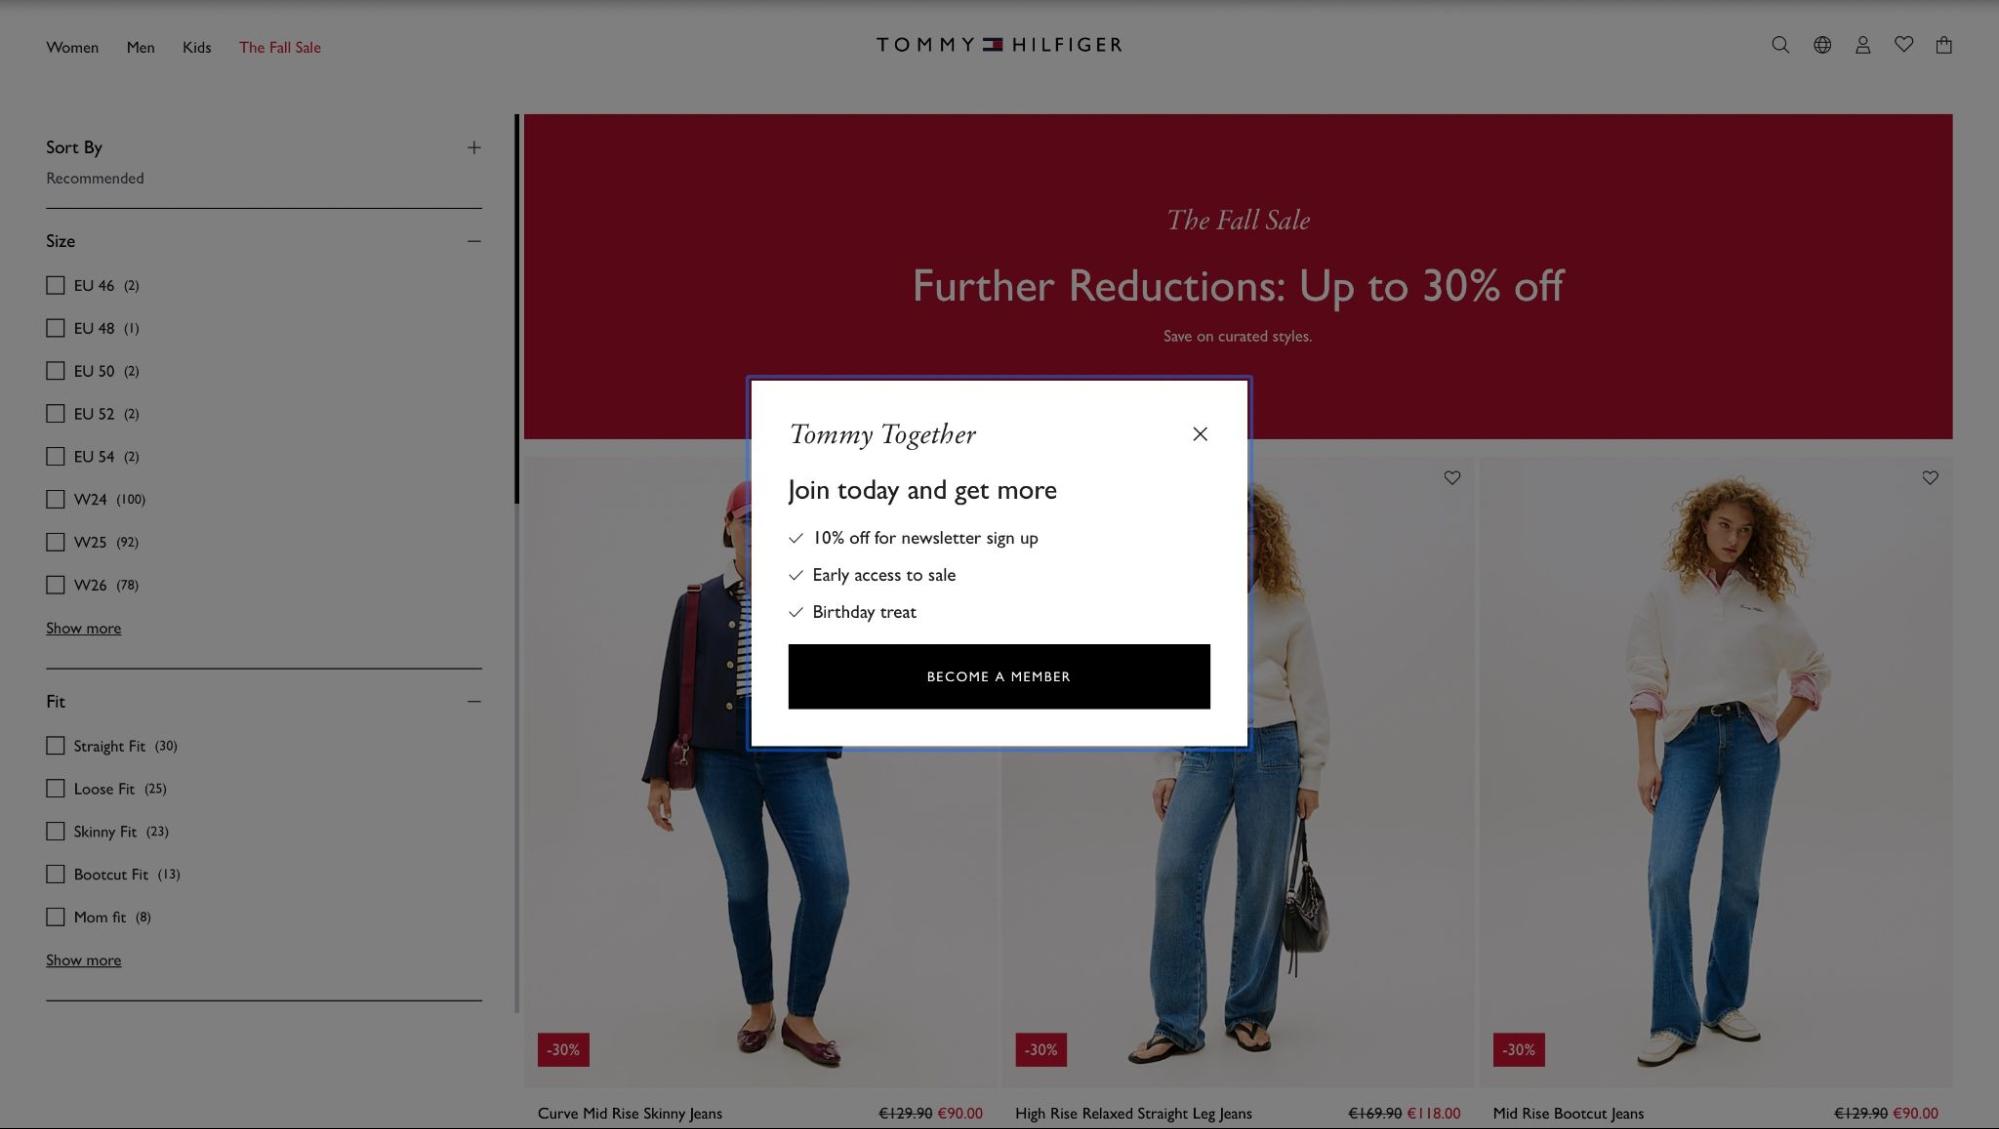Open the shopping bag icon
The image size is (1999, 1129).
coord(1944,45)
